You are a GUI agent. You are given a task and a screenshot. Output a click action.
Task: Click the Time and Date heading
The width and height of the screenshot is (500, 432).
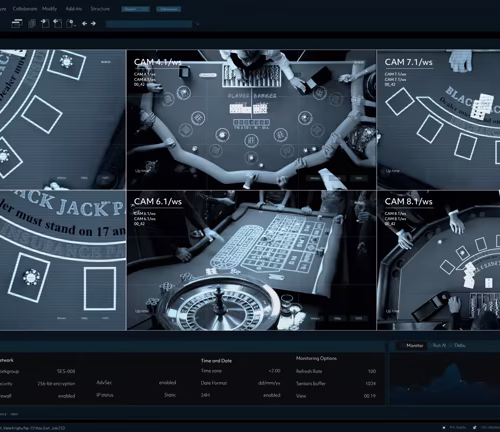click(216, 361)
